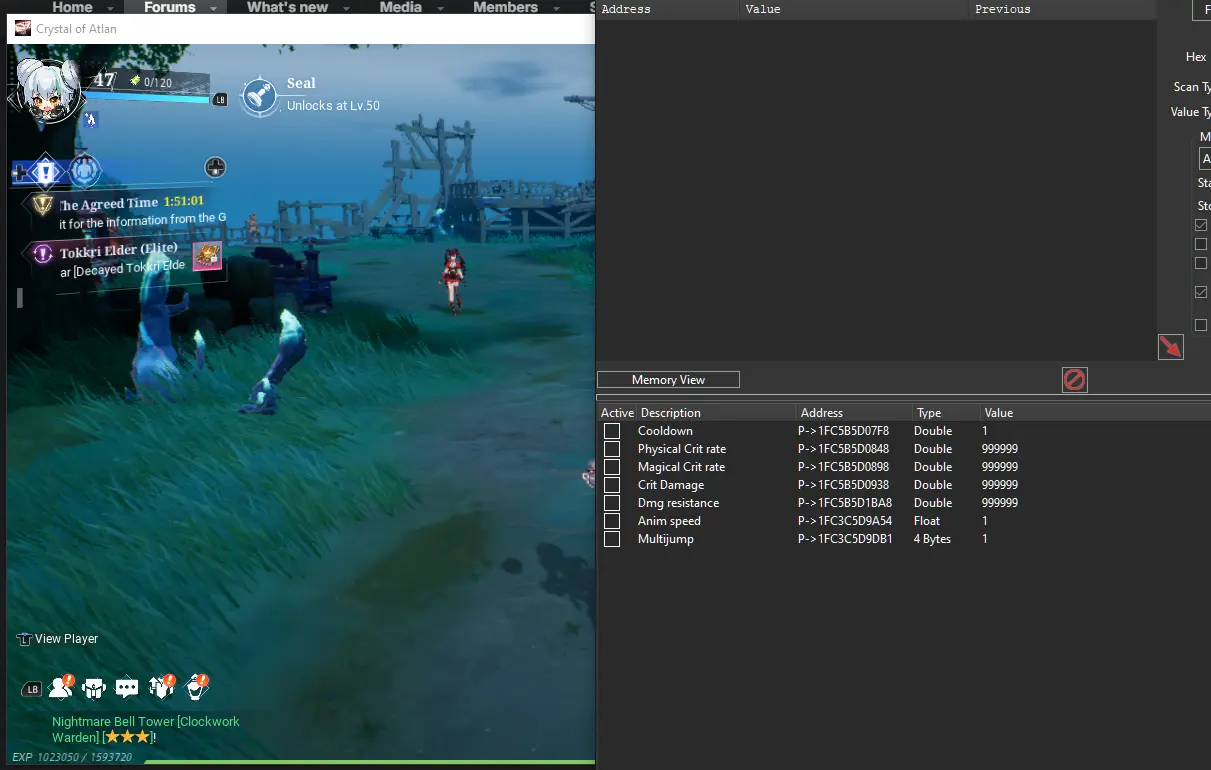The width and height of the screenshot is (1211, 770).
Task: Select the Anim speed Float type cell
Action: (x=927, y=521)
